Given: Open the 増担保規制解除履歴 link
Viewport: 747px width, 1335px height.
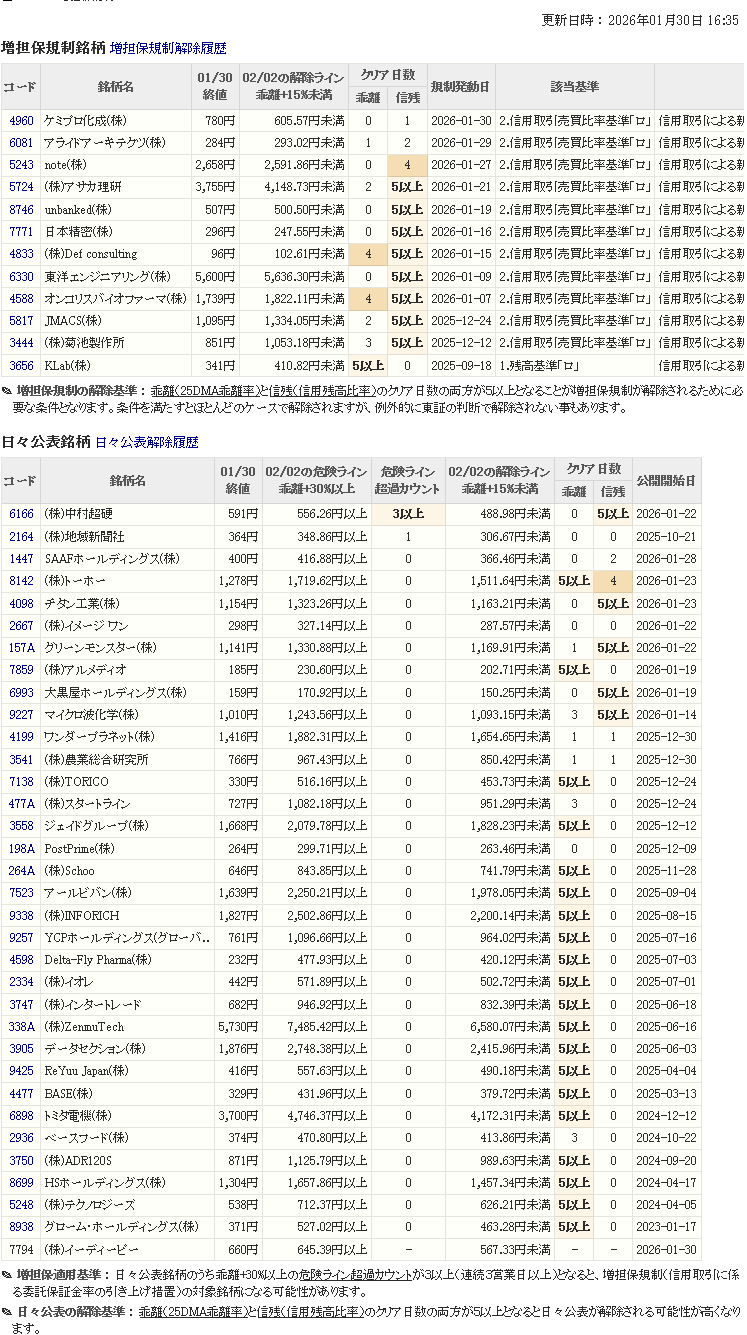Looking at the screenshot, I should (x=168, y=48).
